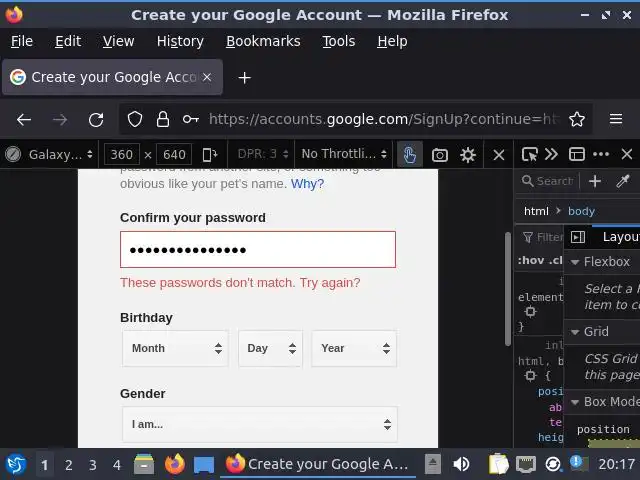Open the Bookmarks menu
This screenshot has height=480, width=640.
tap(263, 41)
